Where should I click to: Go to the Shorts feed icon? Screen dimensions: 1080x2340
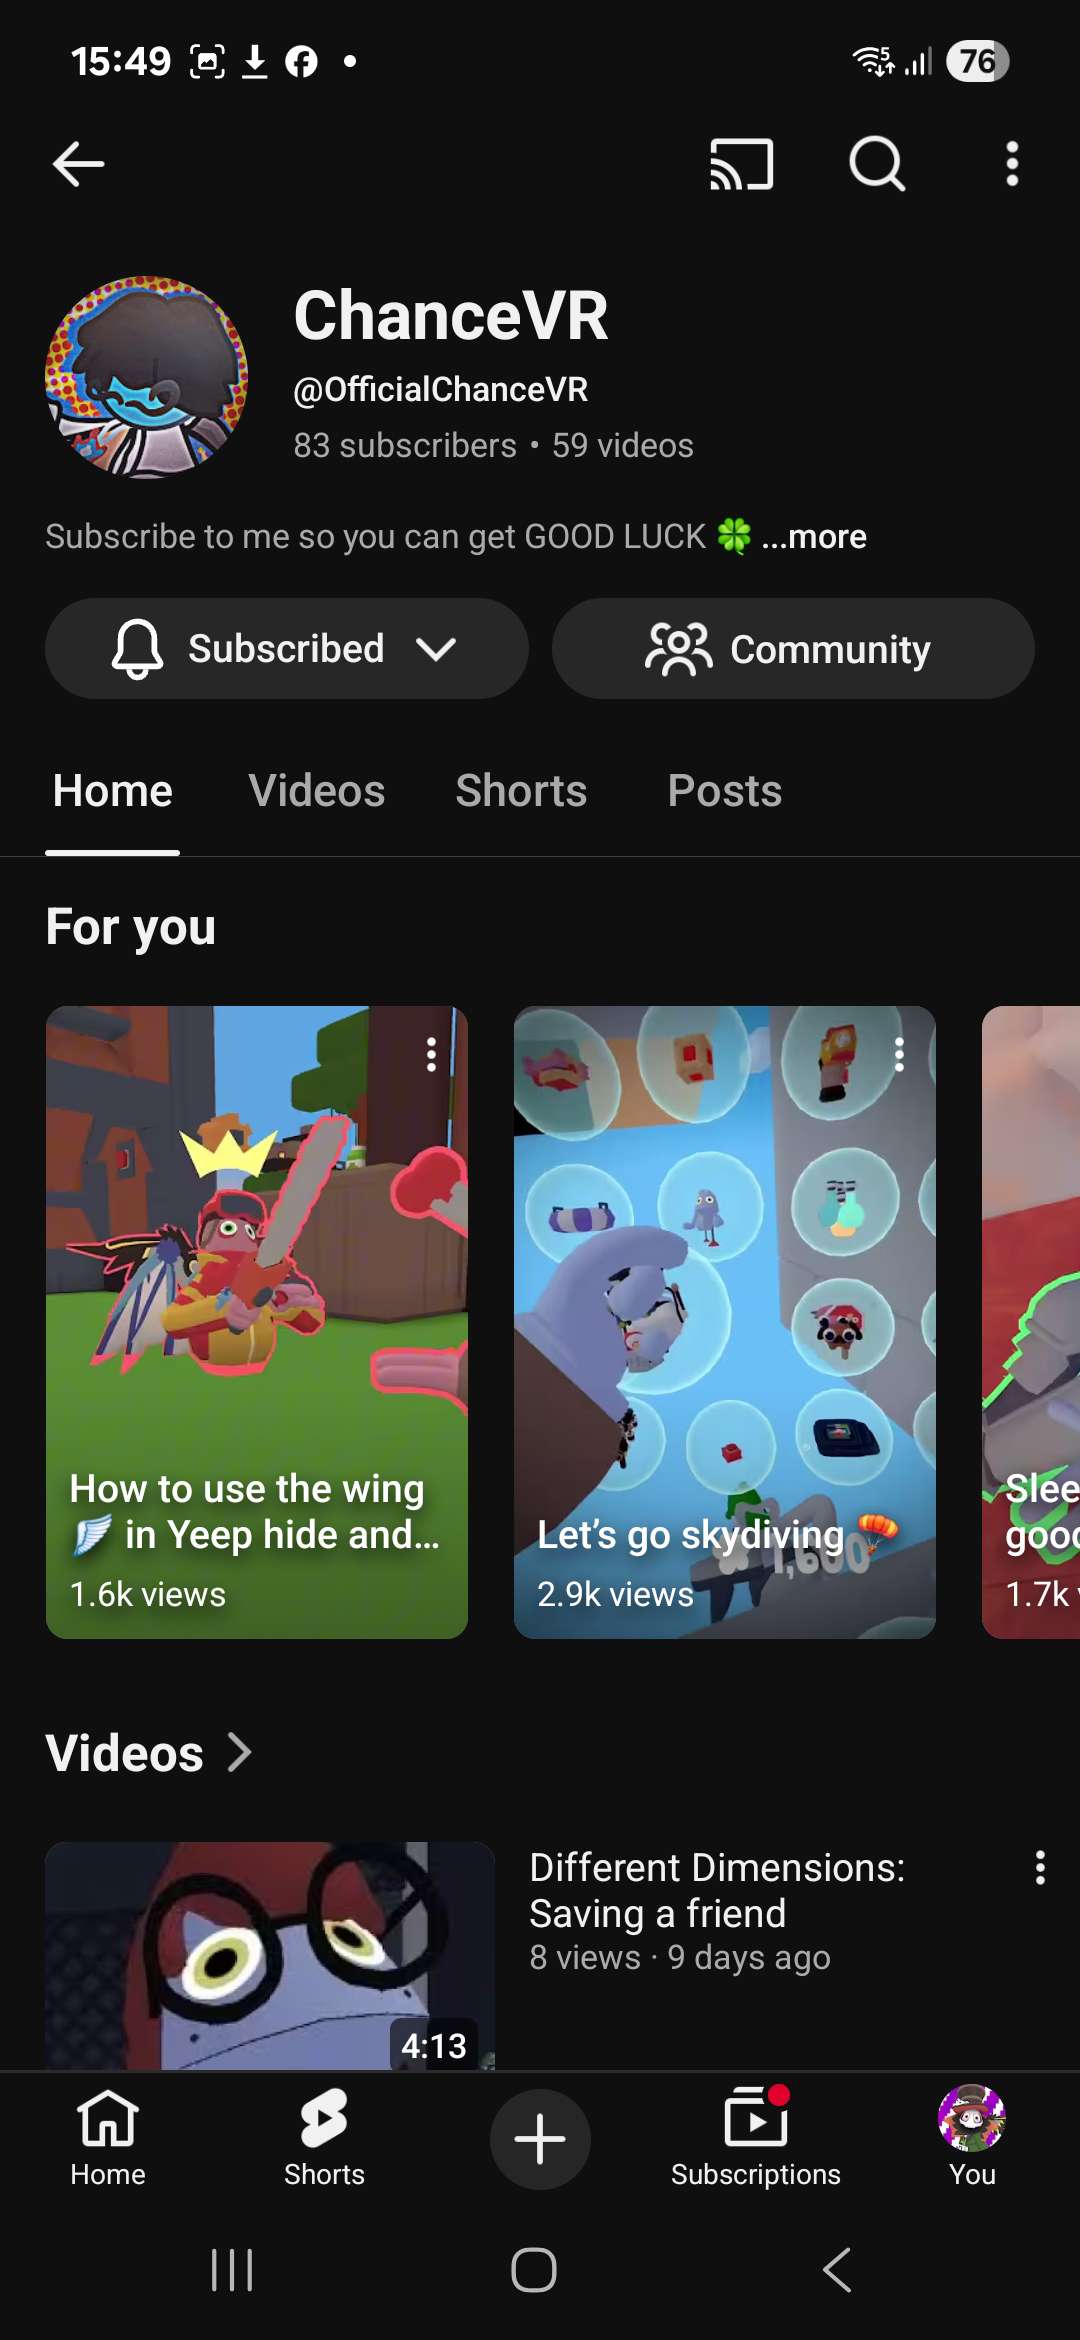pyautogui.click(x=324, y=2118)
